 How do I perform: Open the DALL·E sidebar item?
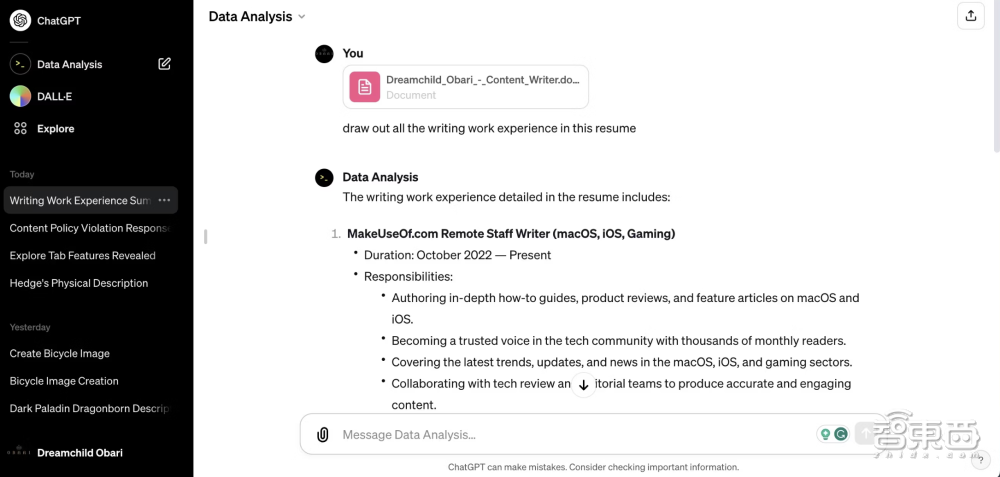[x=55, y=96]
